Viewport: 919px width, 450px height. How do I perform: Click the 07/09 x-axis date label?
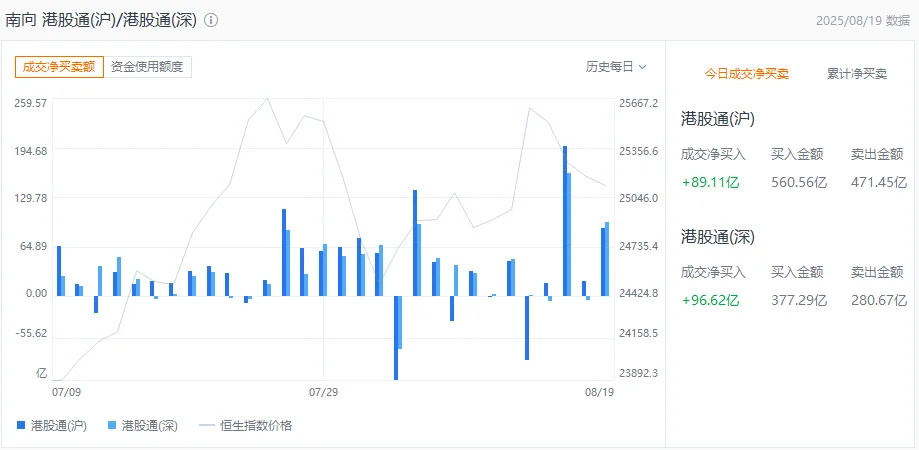(x=66, y=392)
